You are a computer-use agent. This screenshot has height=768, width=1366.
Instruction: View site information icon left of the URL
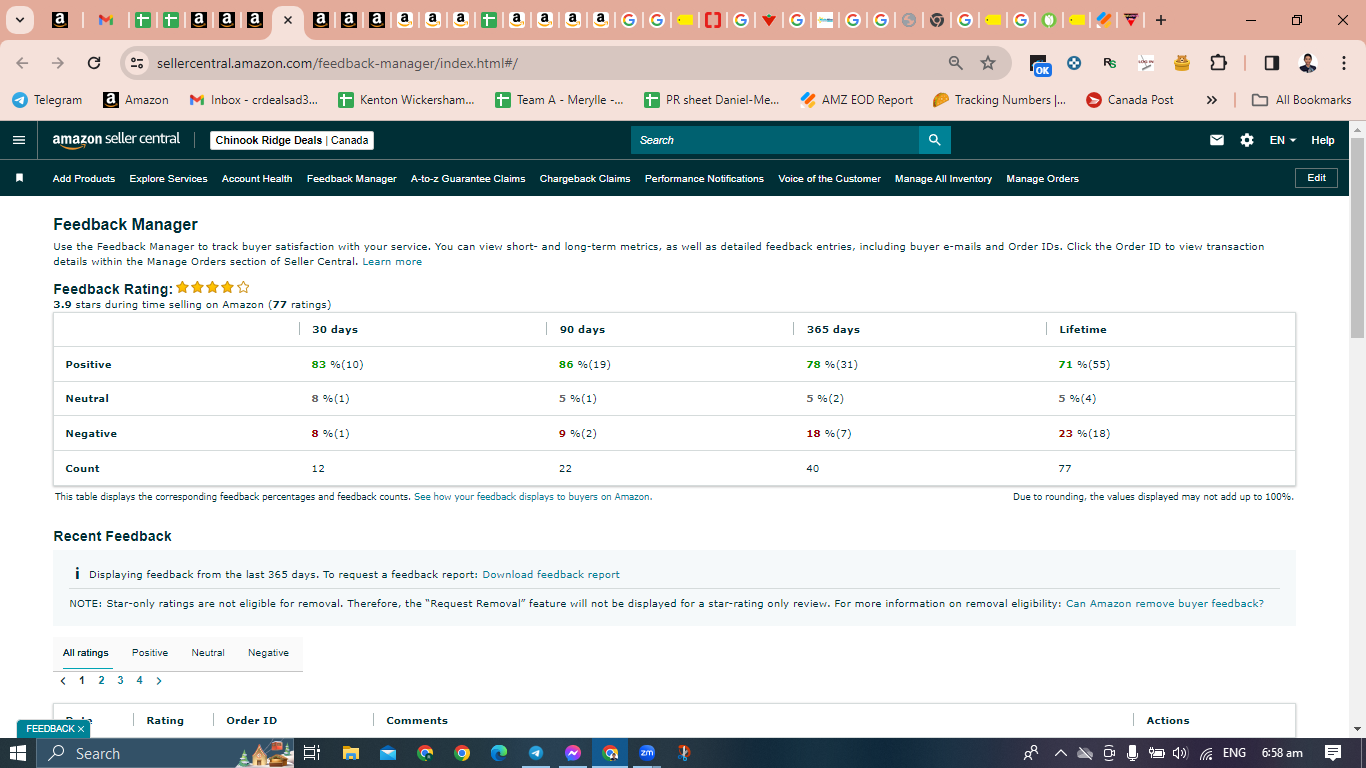click(137, 63)
